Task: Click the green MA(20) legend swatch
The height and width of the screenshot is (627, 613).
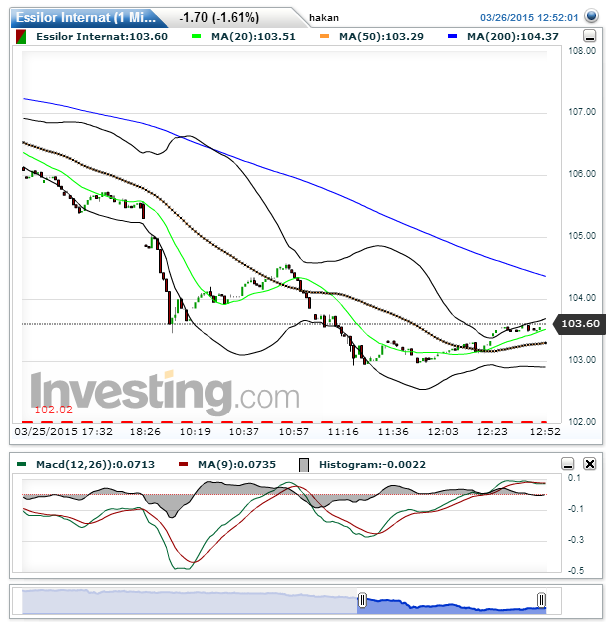Action: point(196,36)
